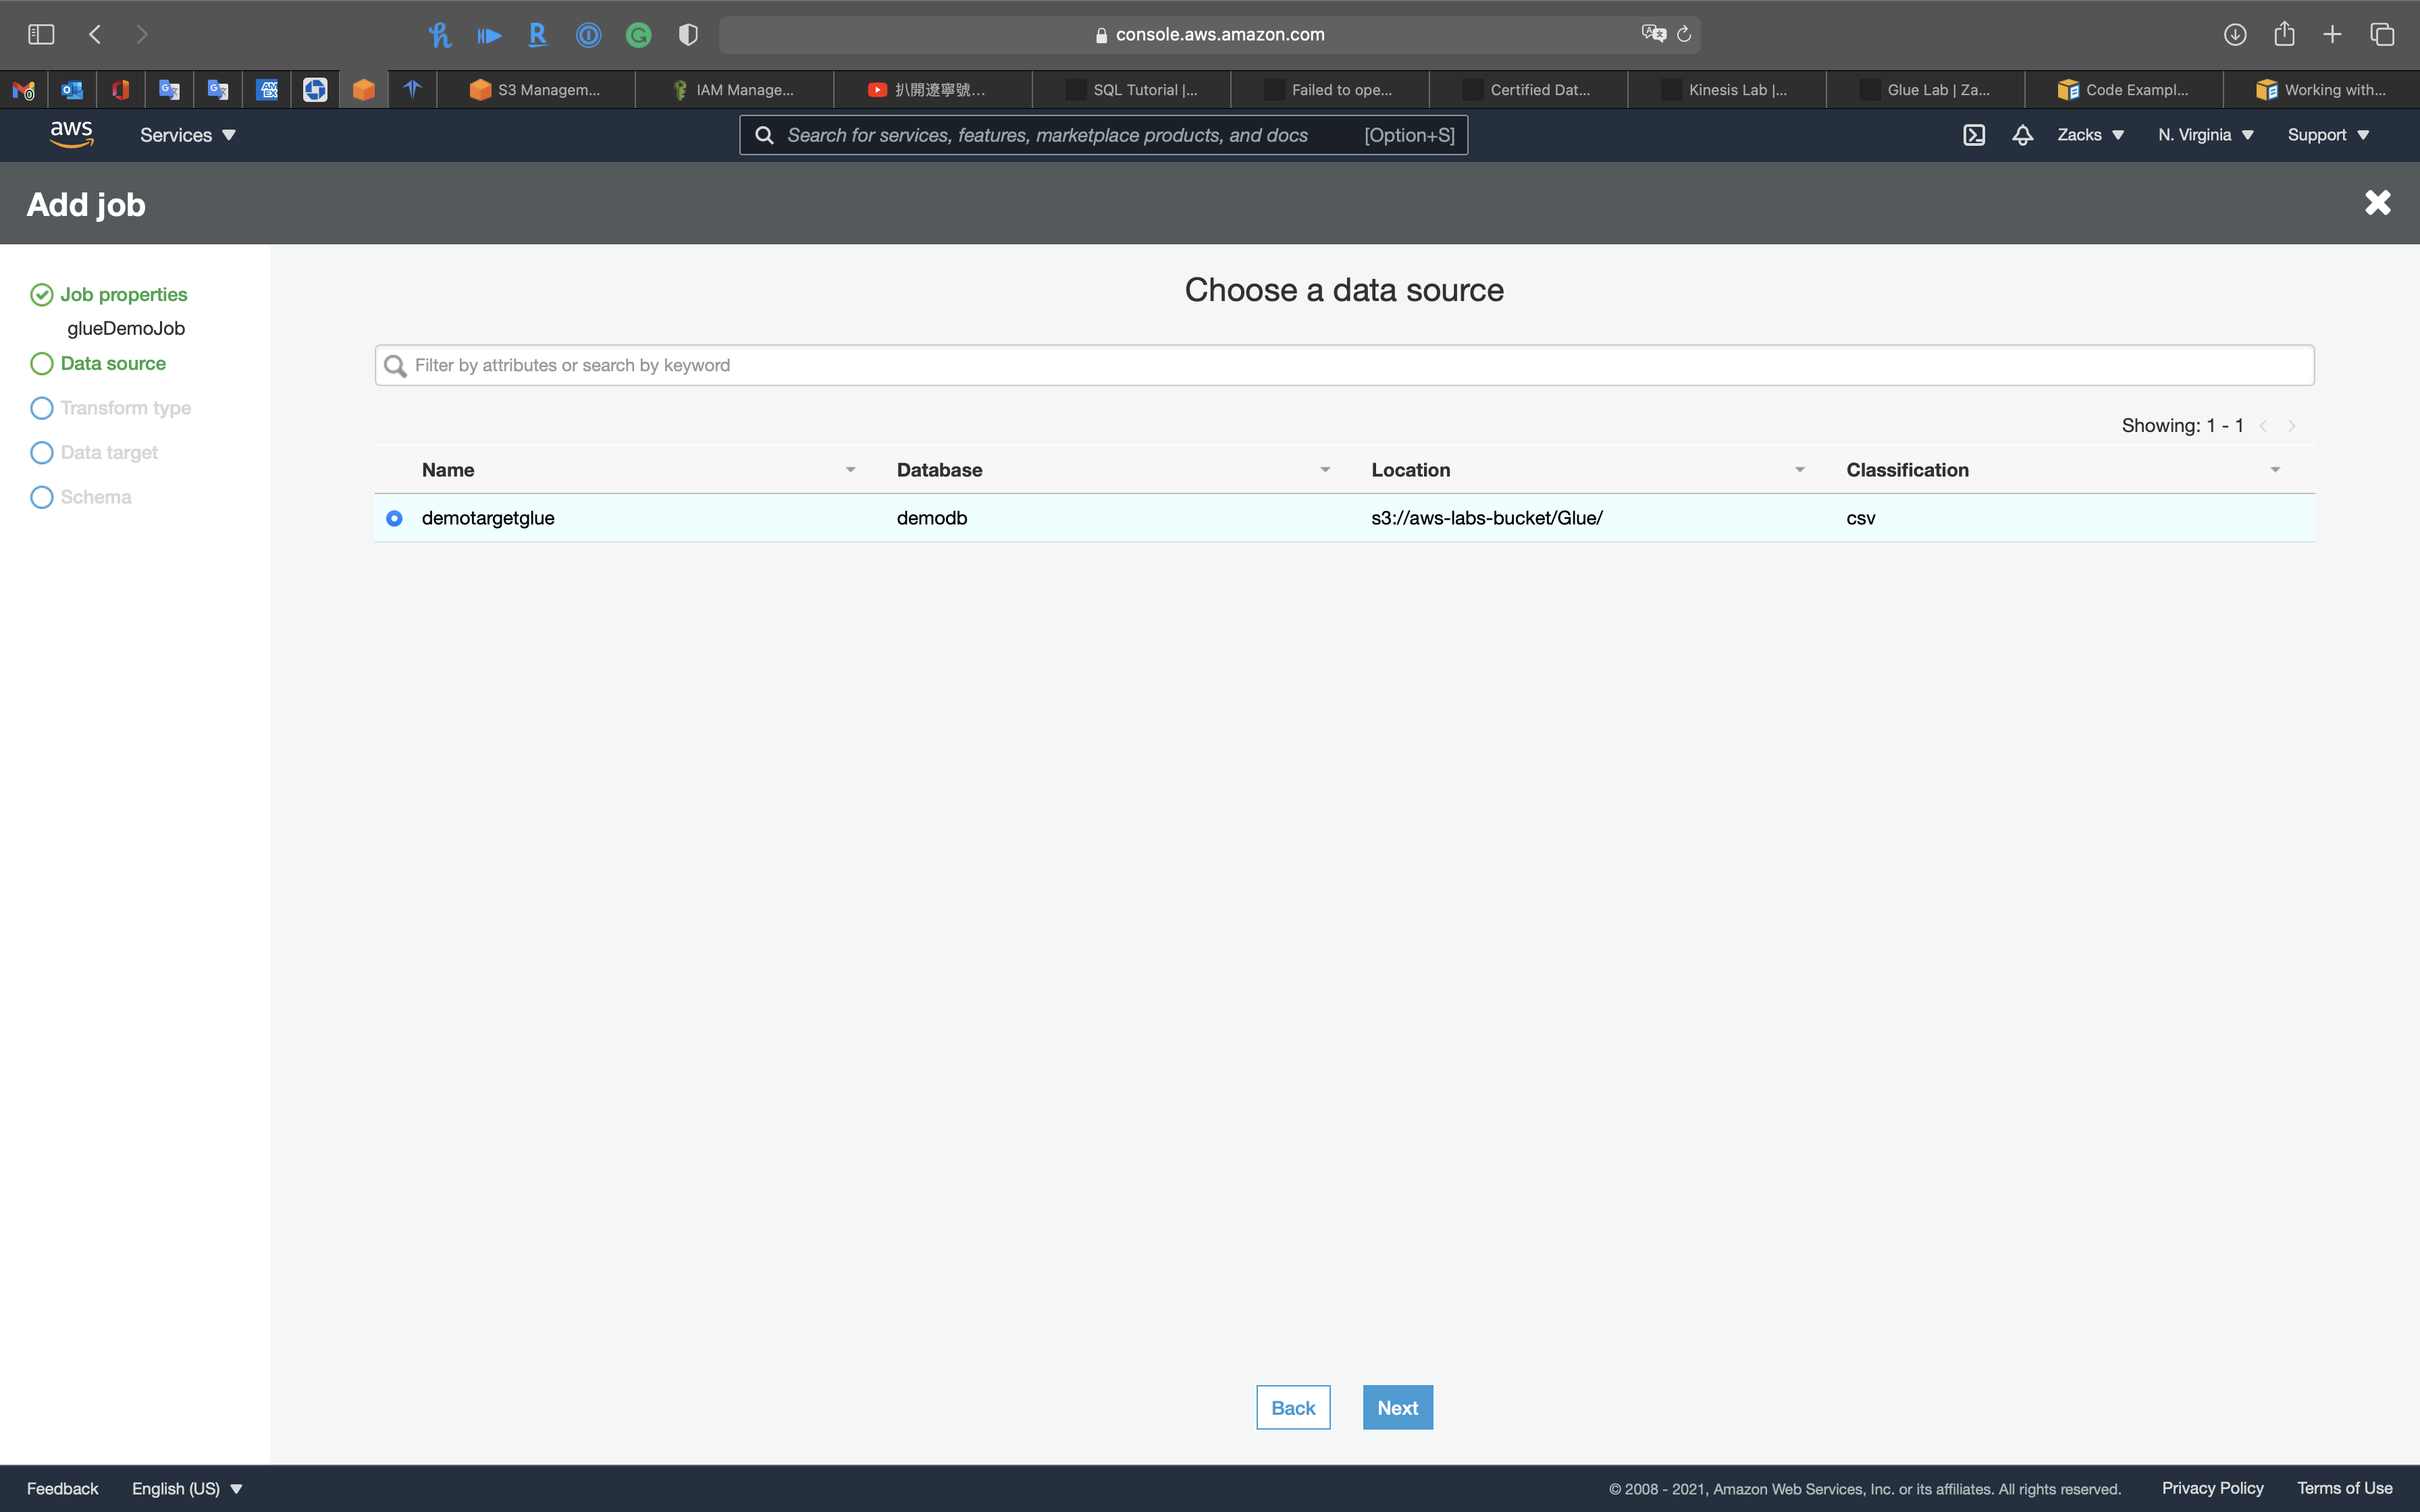
Task: Click the Transform type step circle
Action: tap(41, 408)
